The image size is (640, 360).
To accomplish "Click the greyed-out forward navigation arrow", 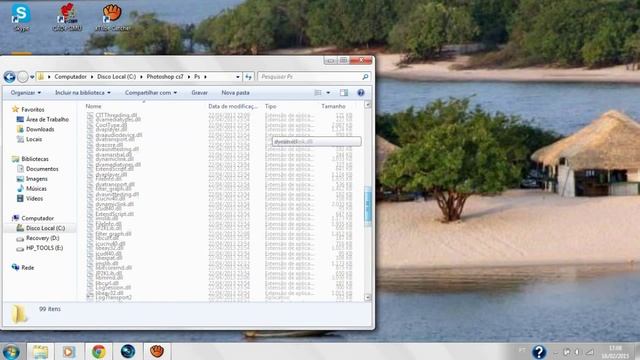I will pos(23,77).
